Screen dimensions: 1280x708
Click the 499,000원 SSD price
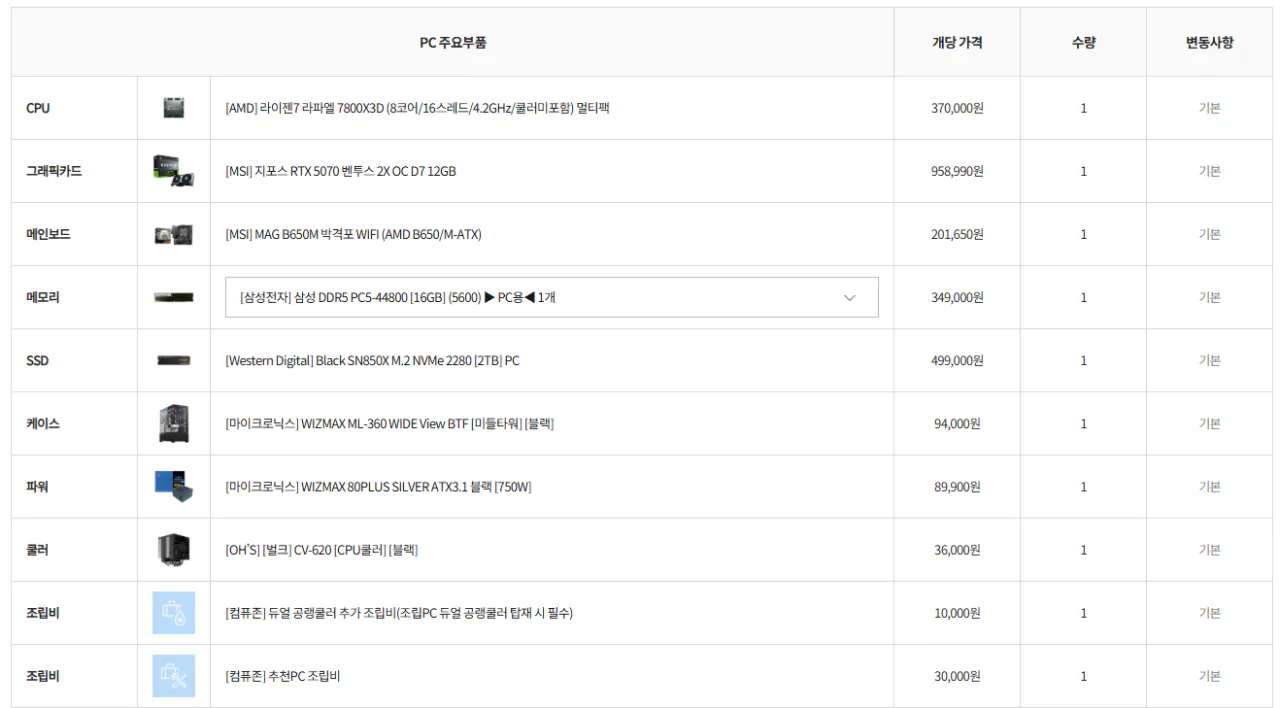pyautogui.click(x=957, y=360)
